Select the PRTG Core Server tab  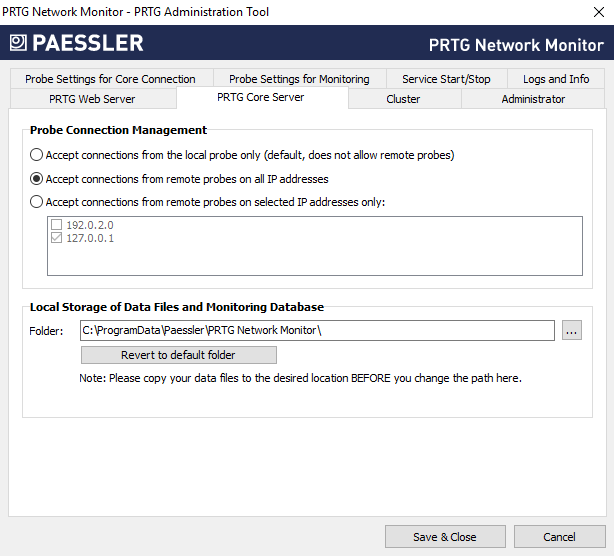click(261, 98)
